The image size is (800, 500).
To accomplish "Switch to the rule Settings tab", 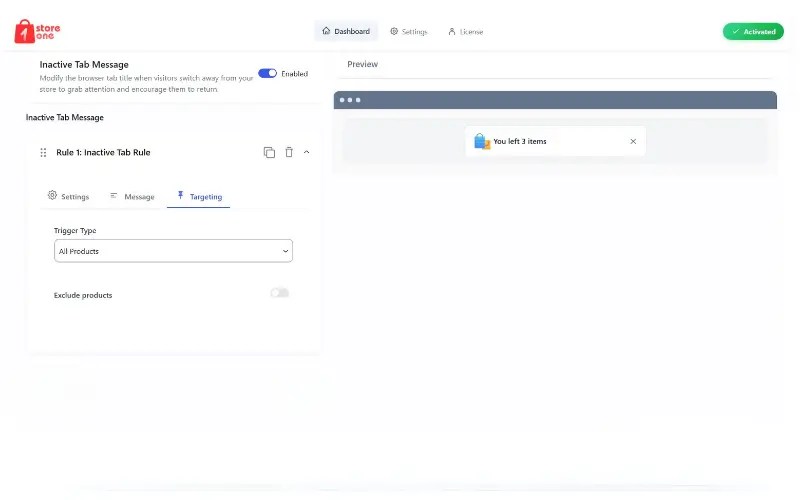I will (68, 196).
